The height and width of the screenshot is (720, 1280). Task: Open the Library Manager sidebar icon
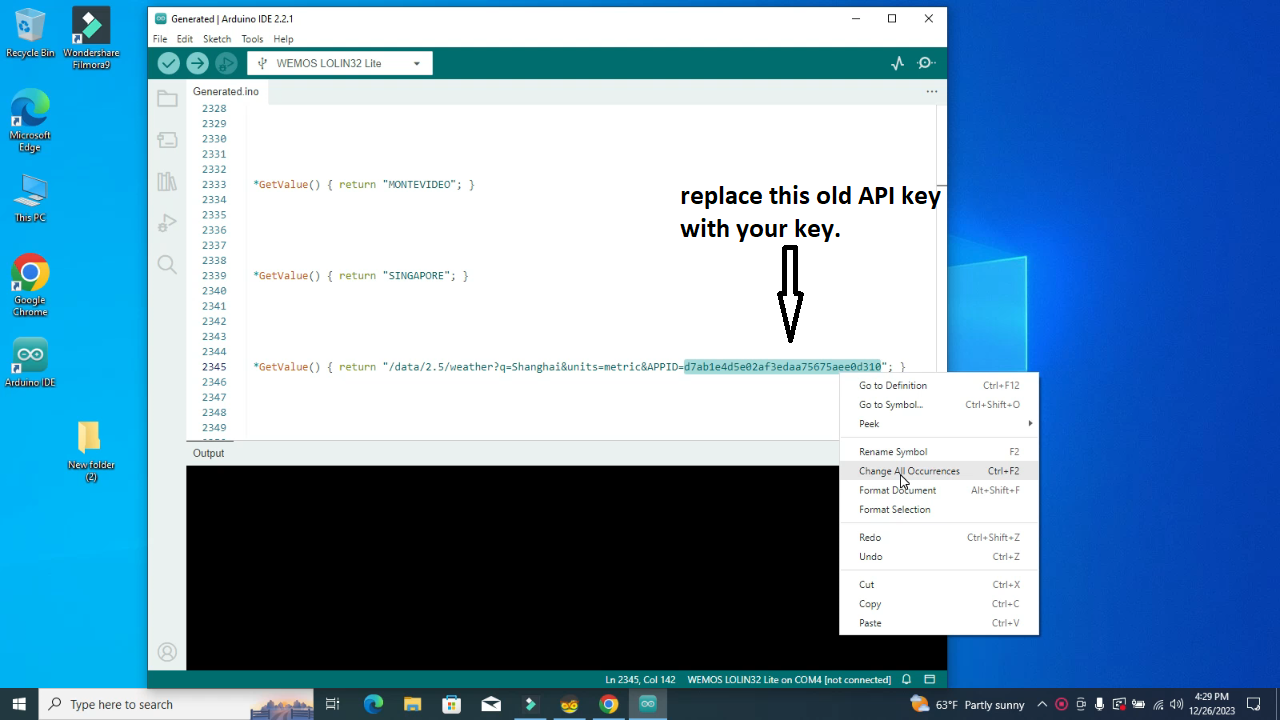(167, 182)
